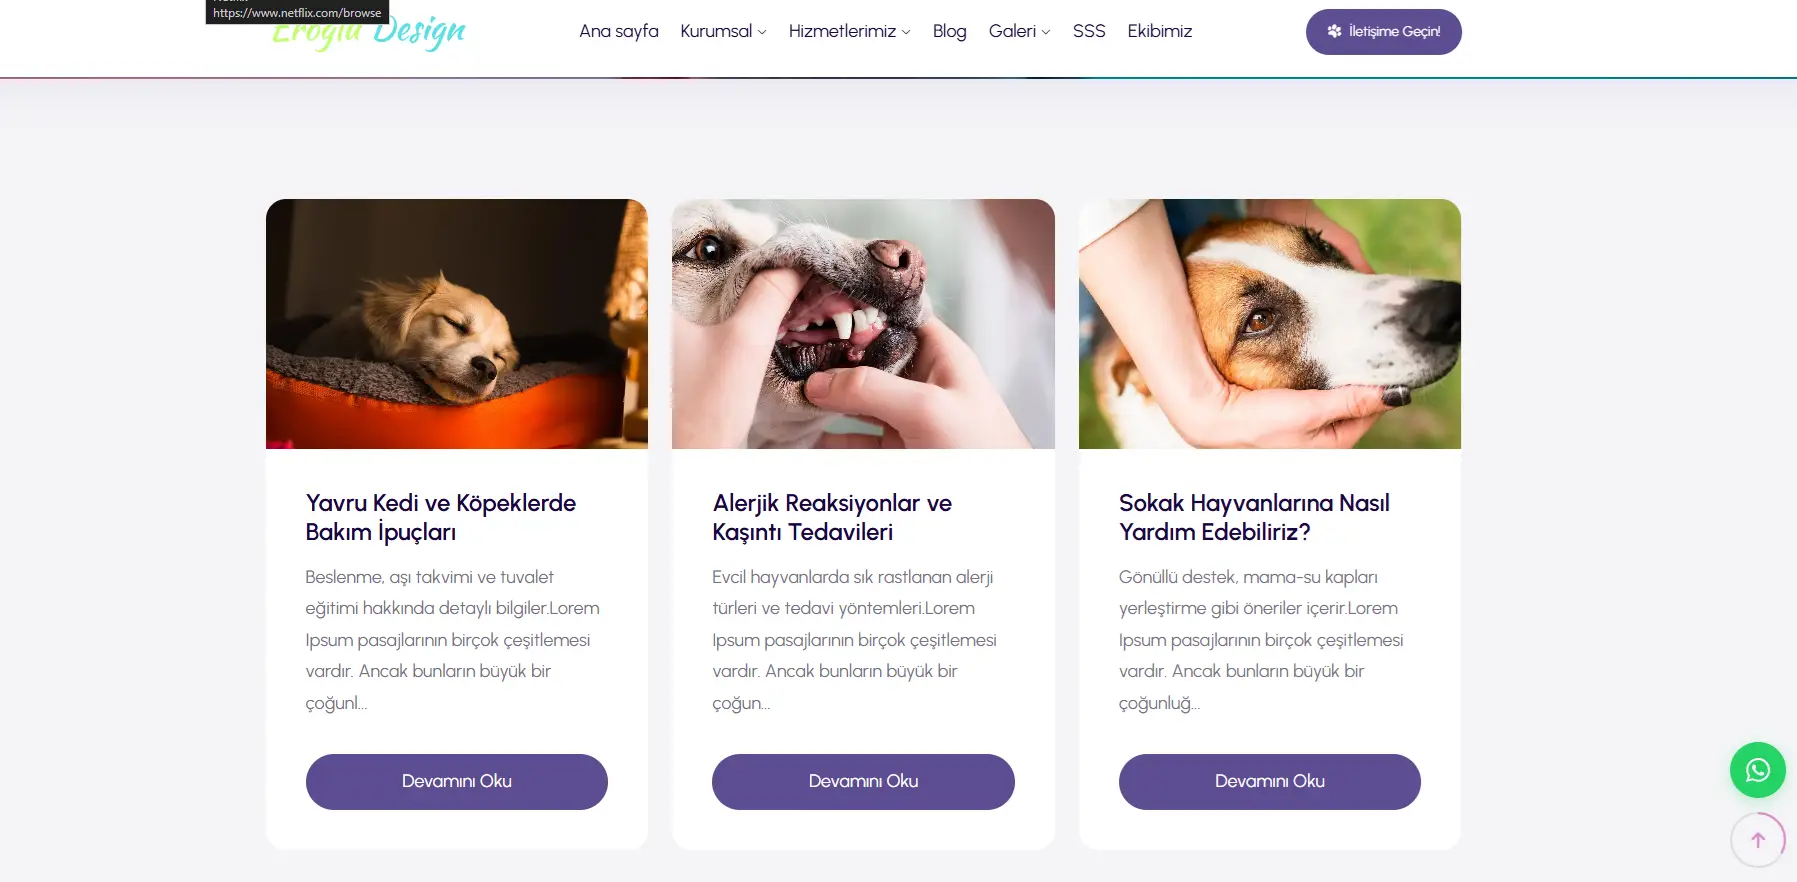The image size is (1797, 882).
Task: Open title Yavru Kedi ve Köpeklerde Bakım İpuçları
Action: pyautogui.click(x=441, y=517)
